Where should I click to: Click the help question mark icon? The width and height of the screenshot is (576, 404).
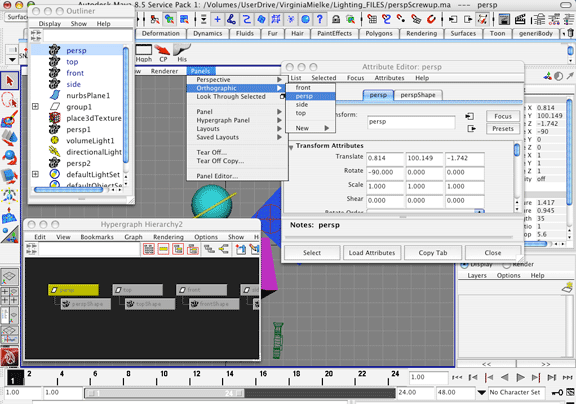click(320, 19)
